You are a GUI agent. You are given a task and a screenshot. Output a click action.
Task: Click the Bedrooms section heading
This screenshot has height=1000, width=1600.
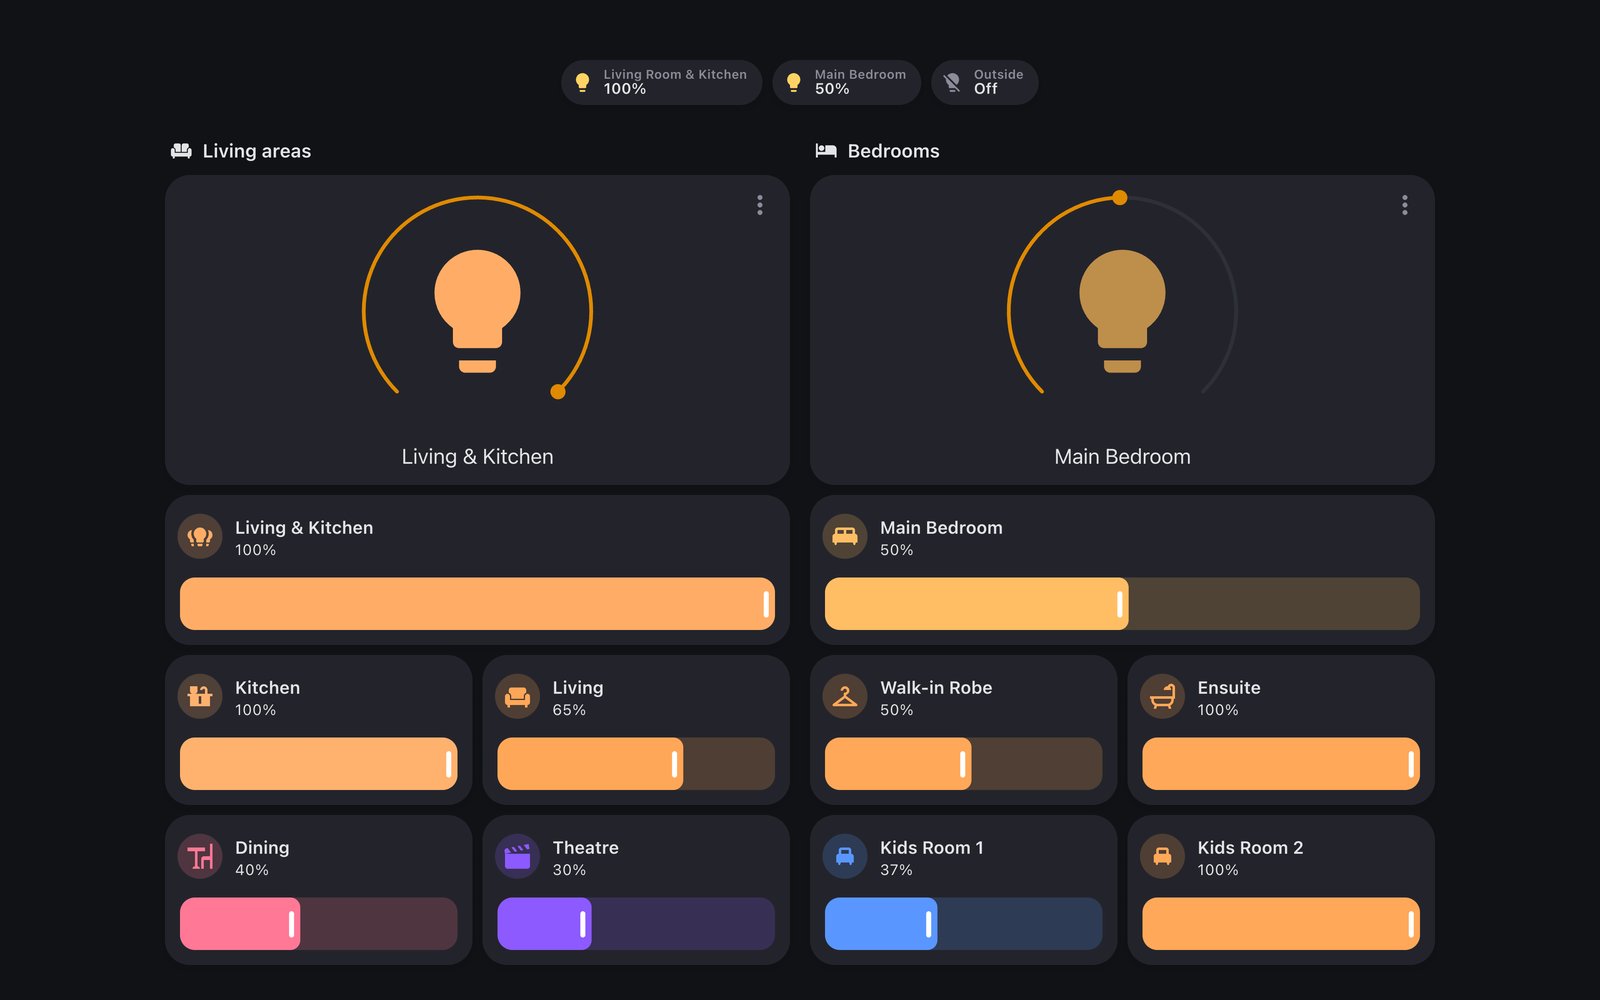pyautogui.click(x=894, y=151)
